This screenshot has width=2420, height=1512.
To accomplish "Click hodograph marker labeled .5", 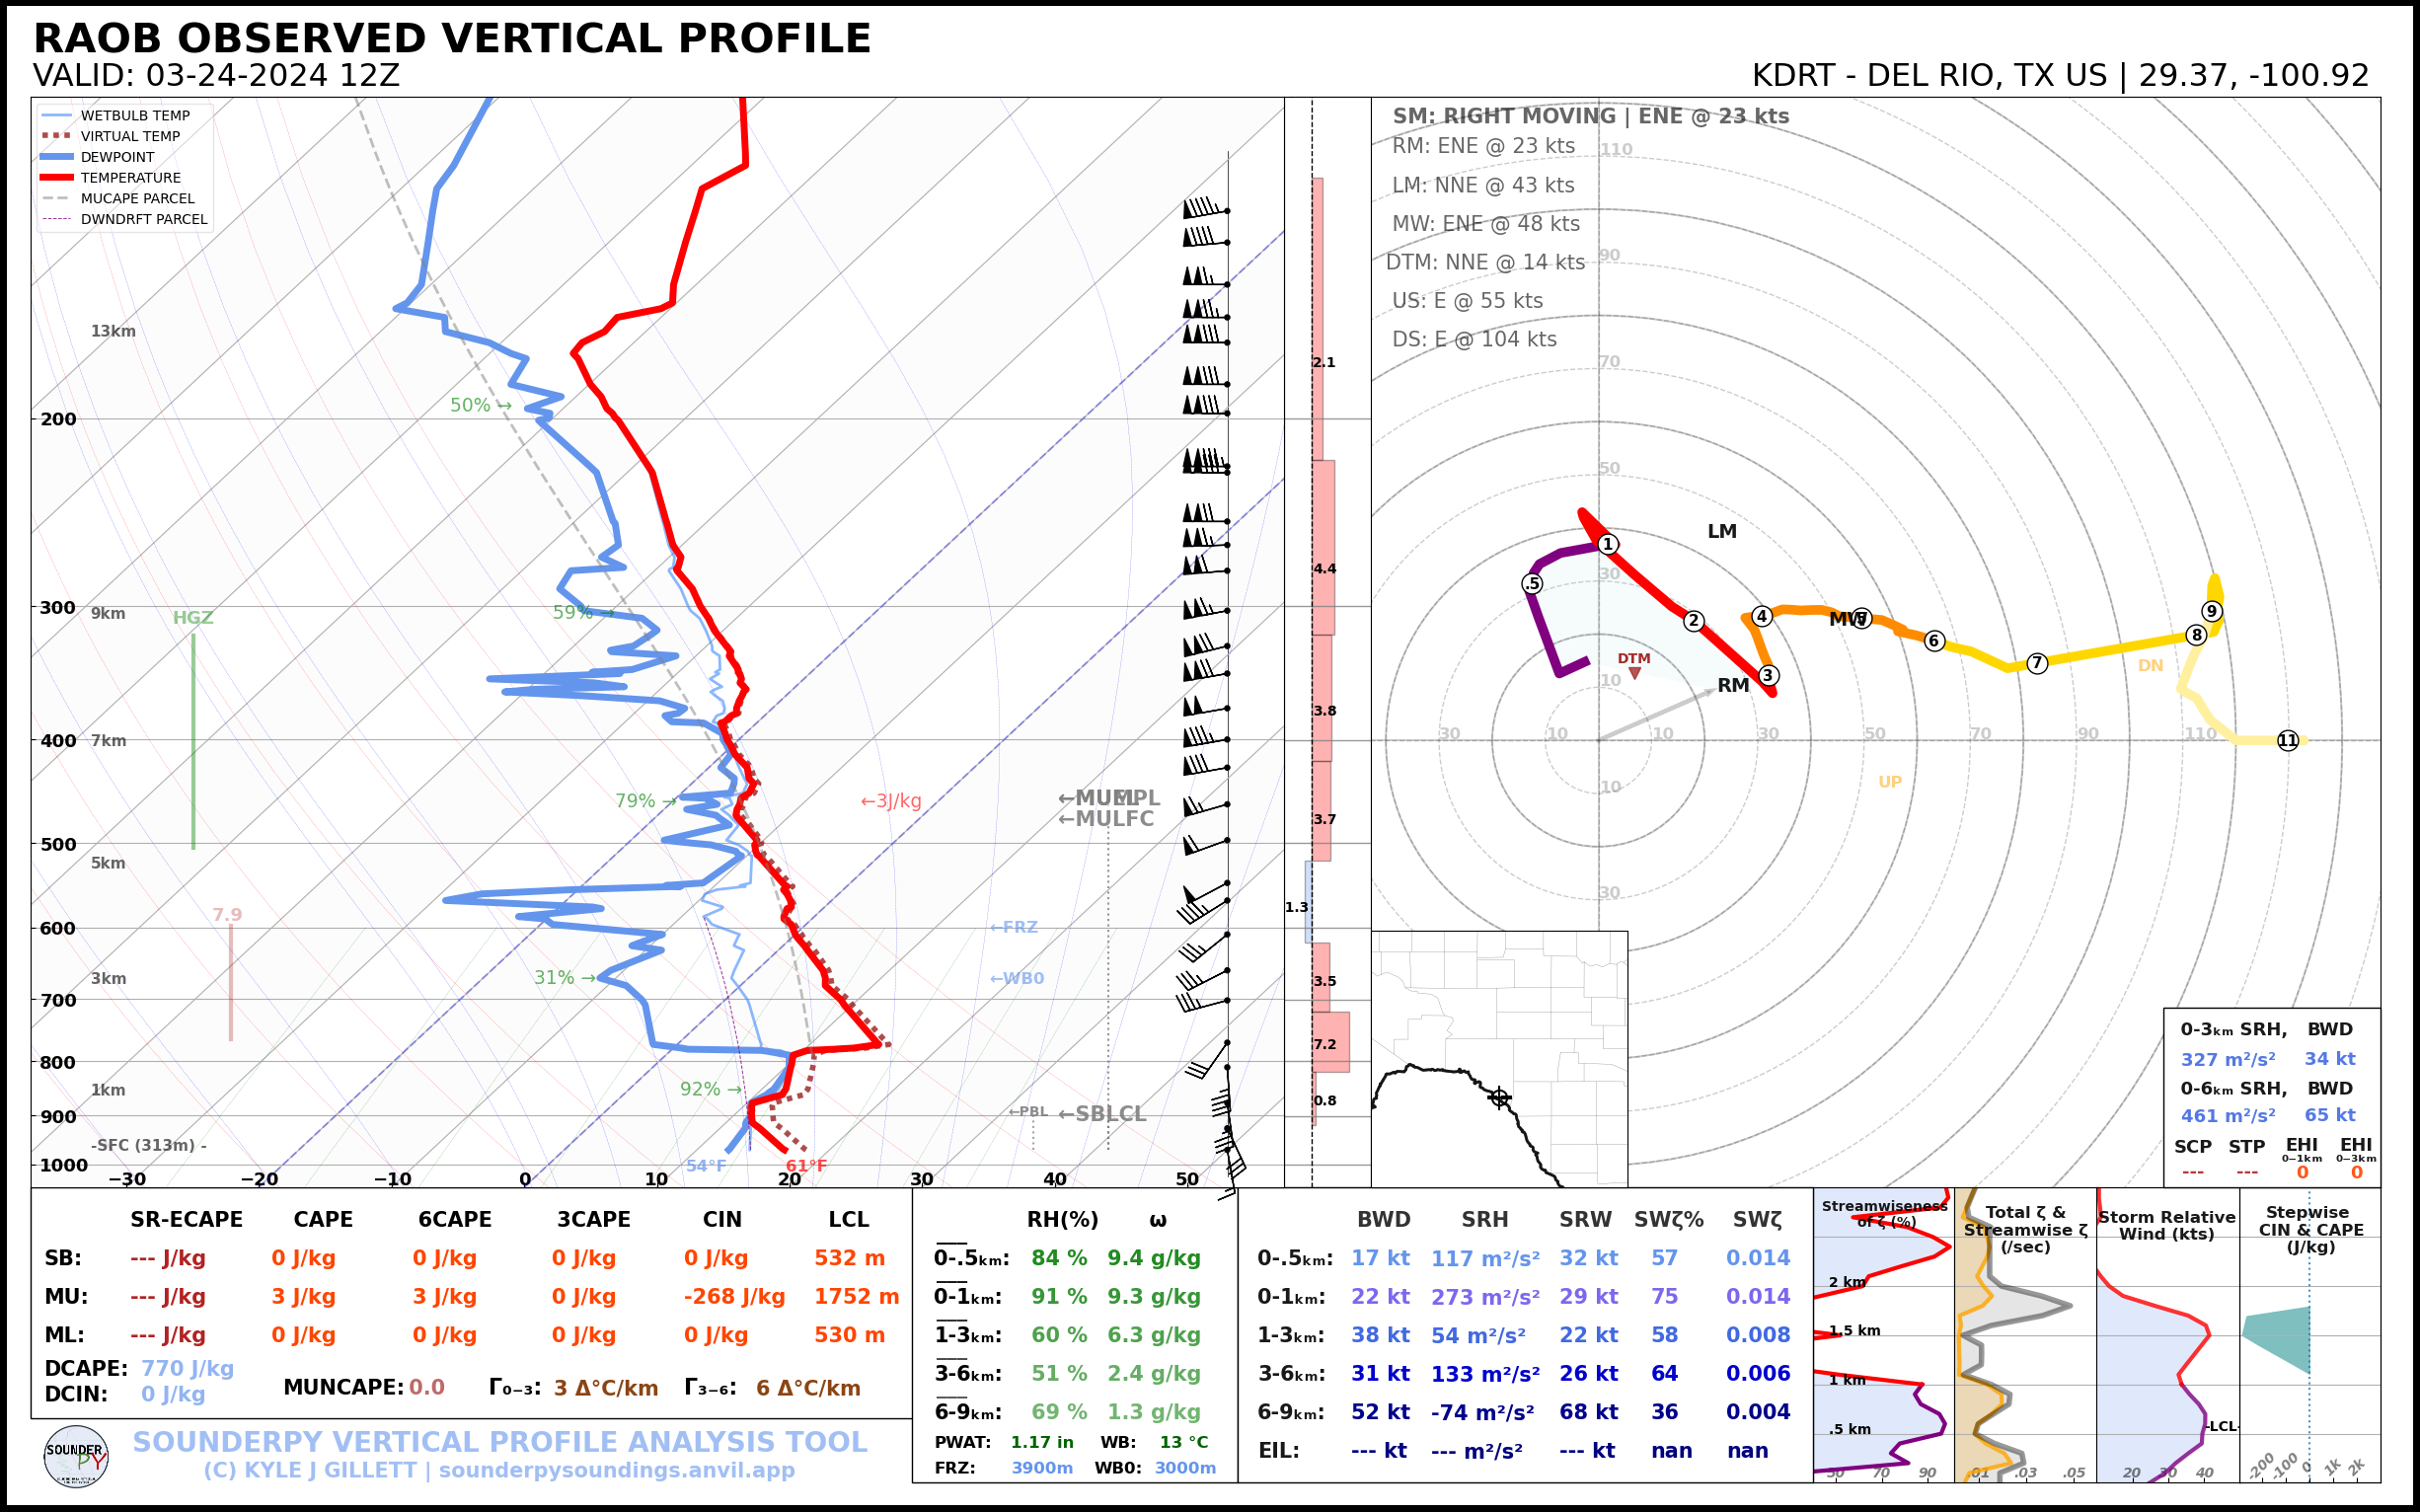I will tap(1532, 584).
